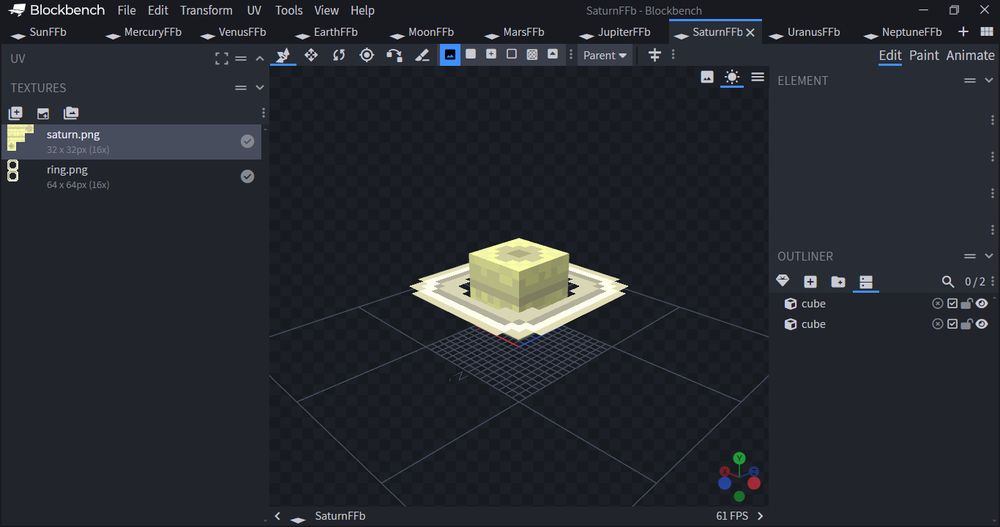Open the Transform menu

(x=206, y=10)
